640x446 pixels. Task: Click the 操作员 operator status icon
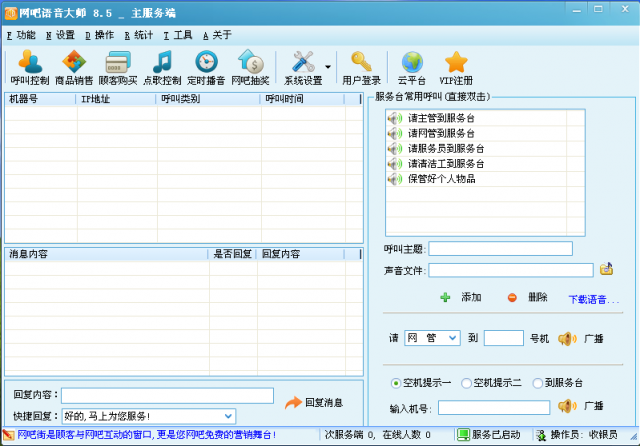tap(541, 435)
